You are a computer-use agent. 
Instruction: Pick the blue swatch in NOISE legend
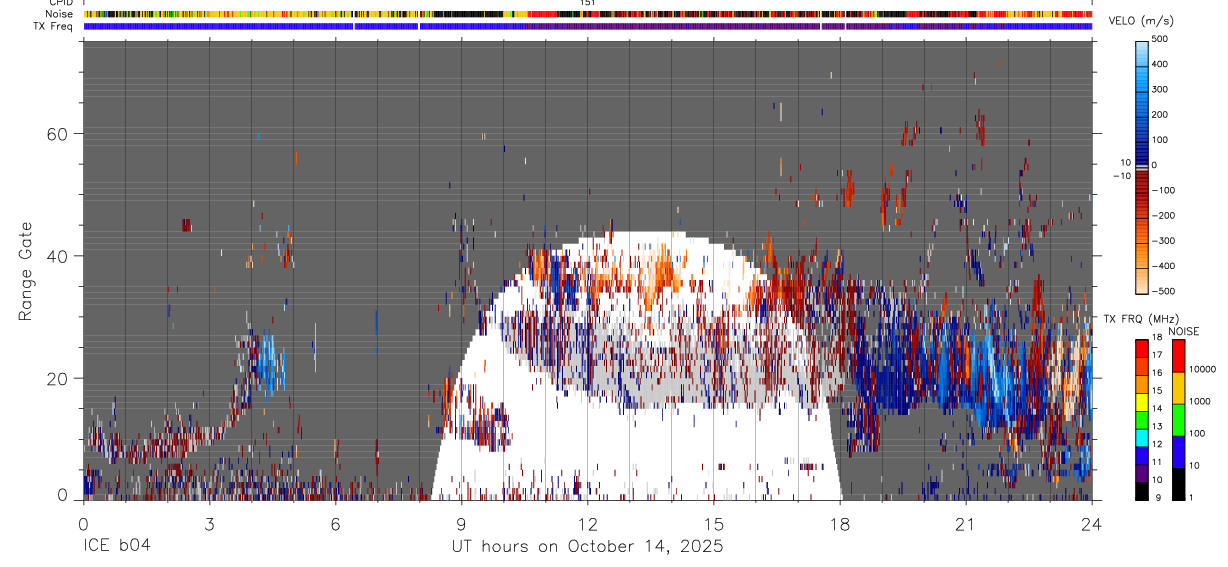(x=1177, y=452)
